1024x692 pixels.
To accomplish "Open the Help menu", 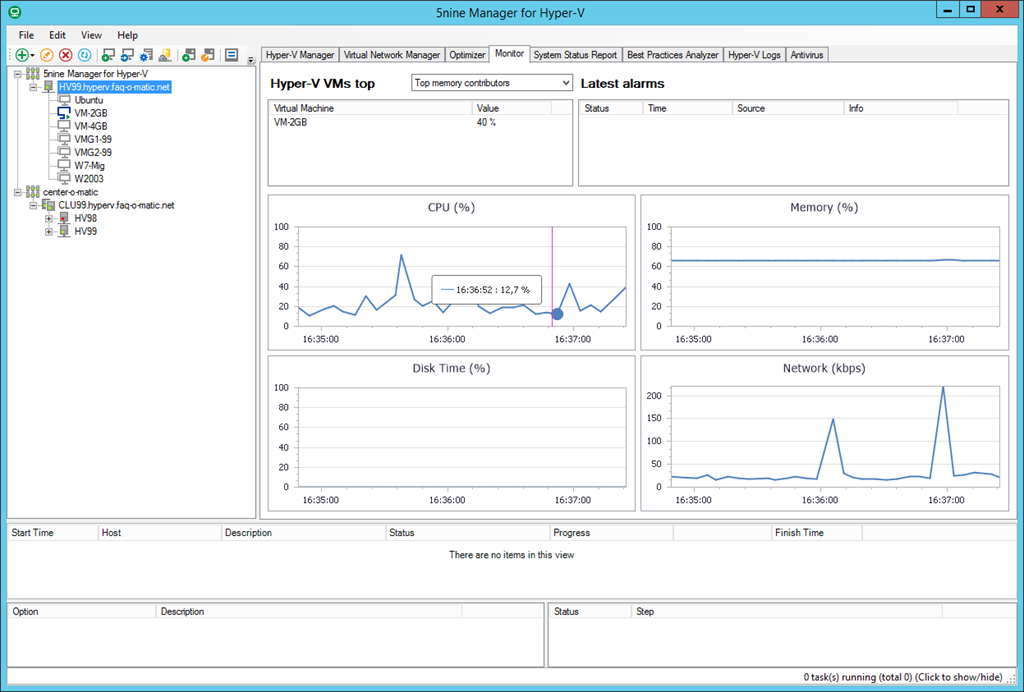I will click(x=127, y=35).
